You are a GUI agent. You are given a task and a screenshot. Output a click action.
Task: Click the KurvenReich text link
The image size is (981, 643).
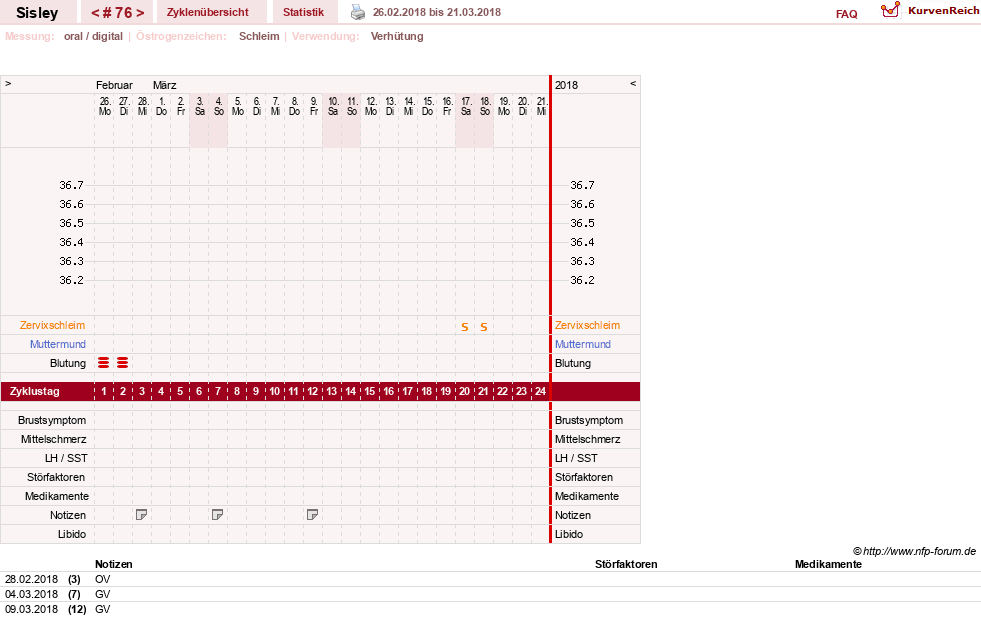coord(943,11)
